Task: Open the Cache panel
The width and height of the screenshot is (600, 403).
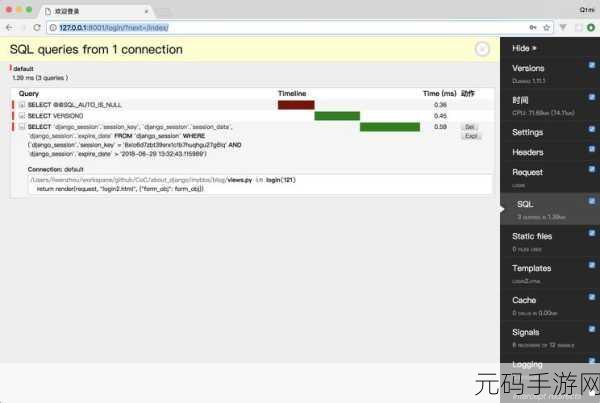Action: tap(524, 300)
